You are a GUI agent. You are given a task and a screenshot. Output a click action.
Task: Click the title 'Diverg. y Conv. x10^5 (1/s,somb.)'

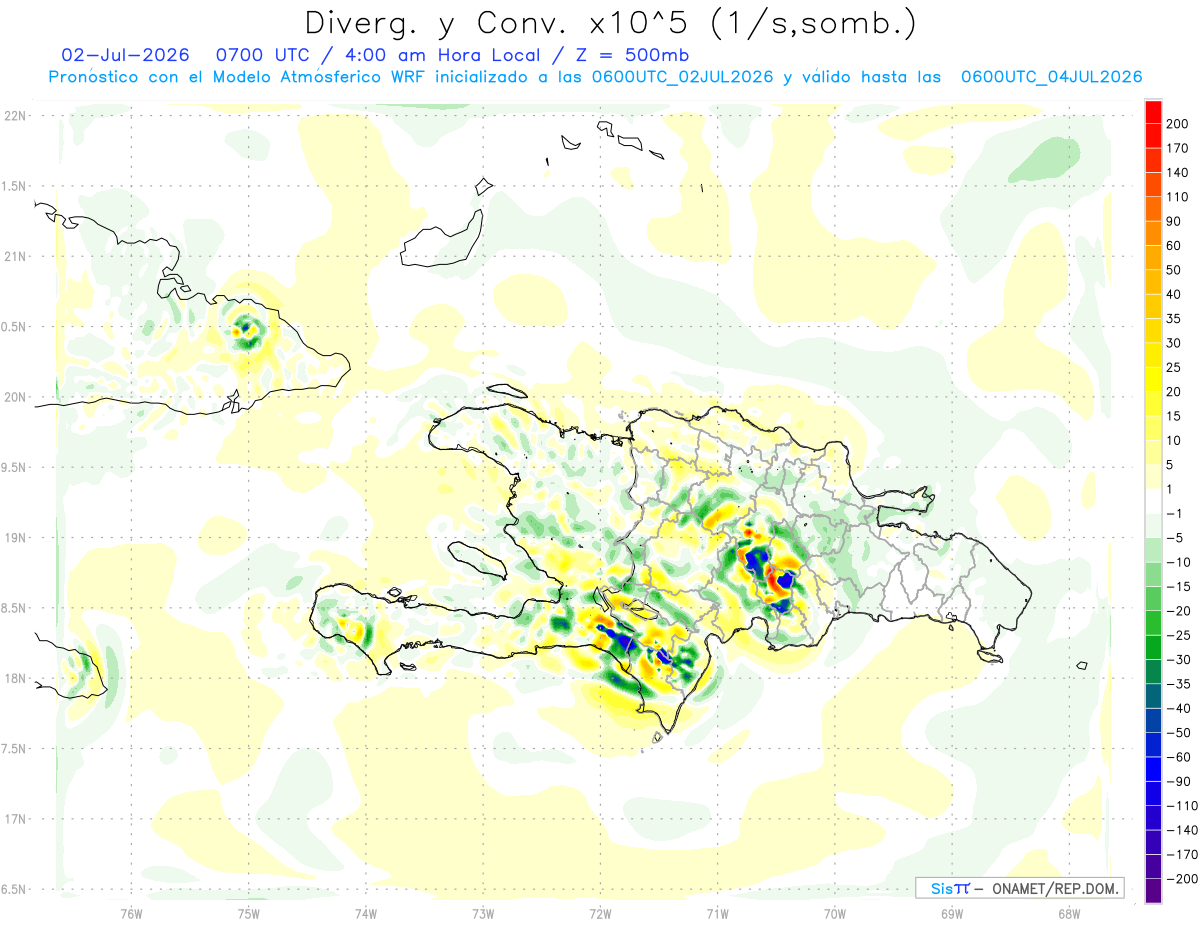[610, 23]
